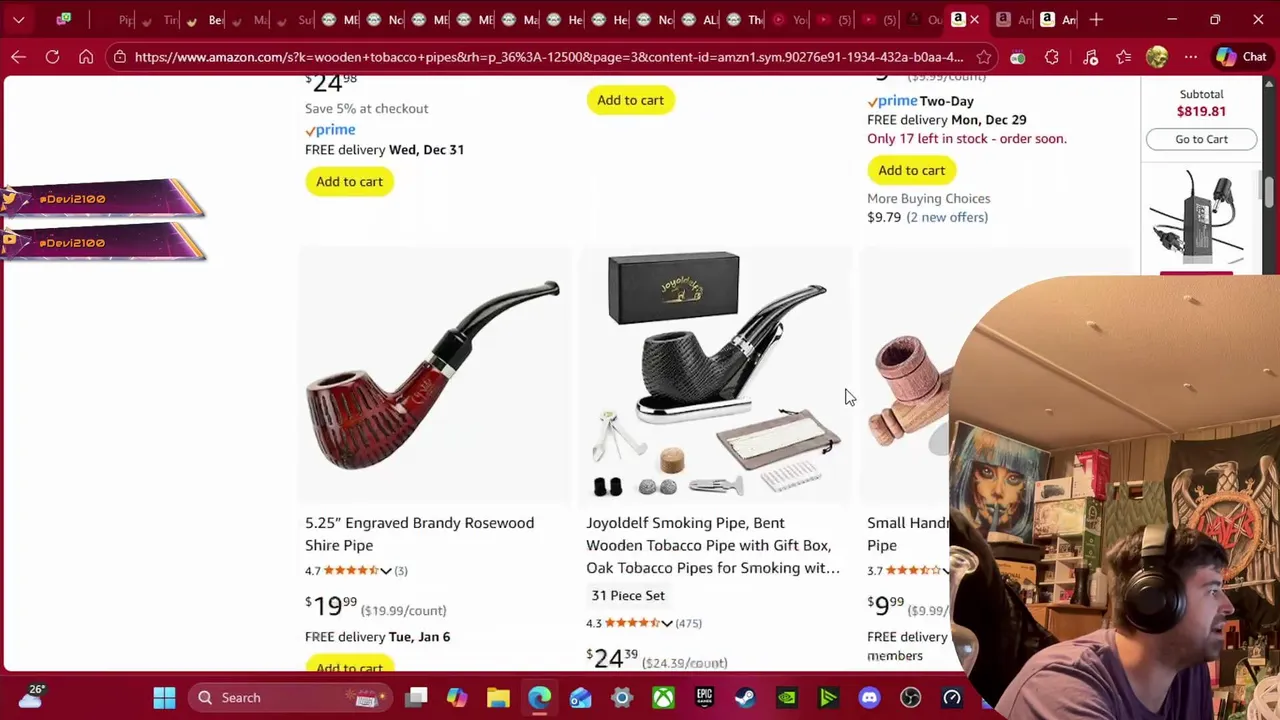The height and width of the screenshot is (720, 1280).
Task: Add the $24.98 pipe to cart
Action: point(349,181)
